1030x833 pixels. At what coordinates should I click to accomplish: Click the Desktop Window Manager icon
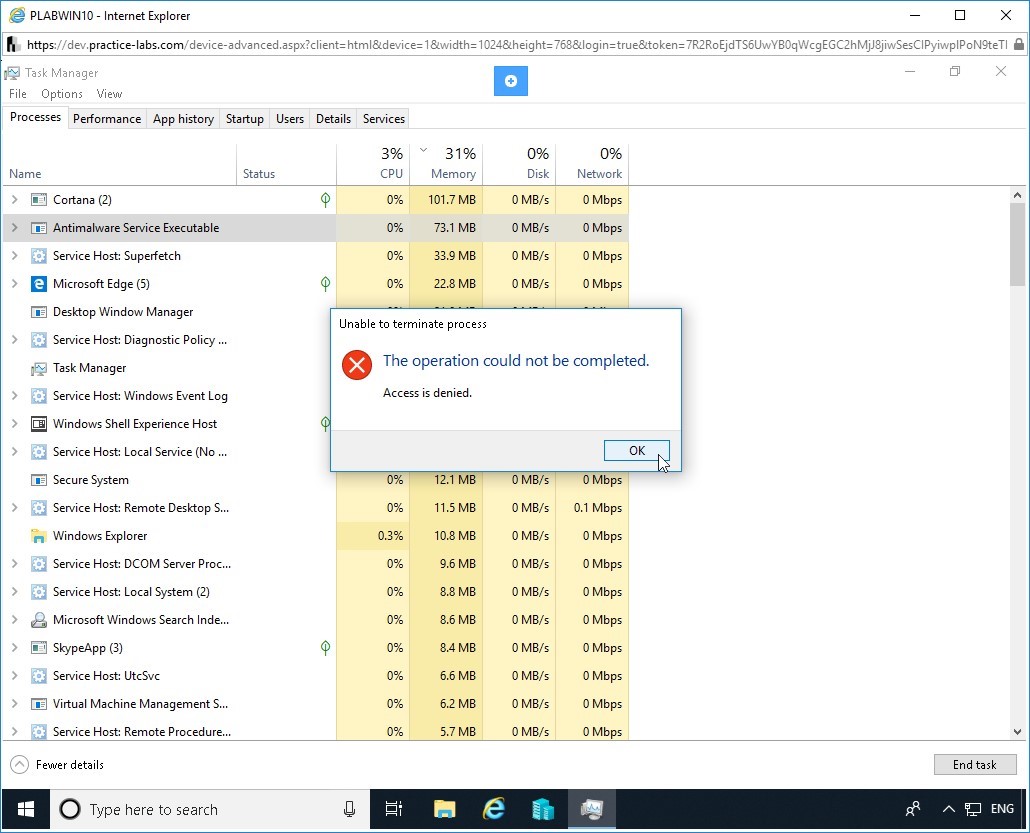(x=39, y=312)
